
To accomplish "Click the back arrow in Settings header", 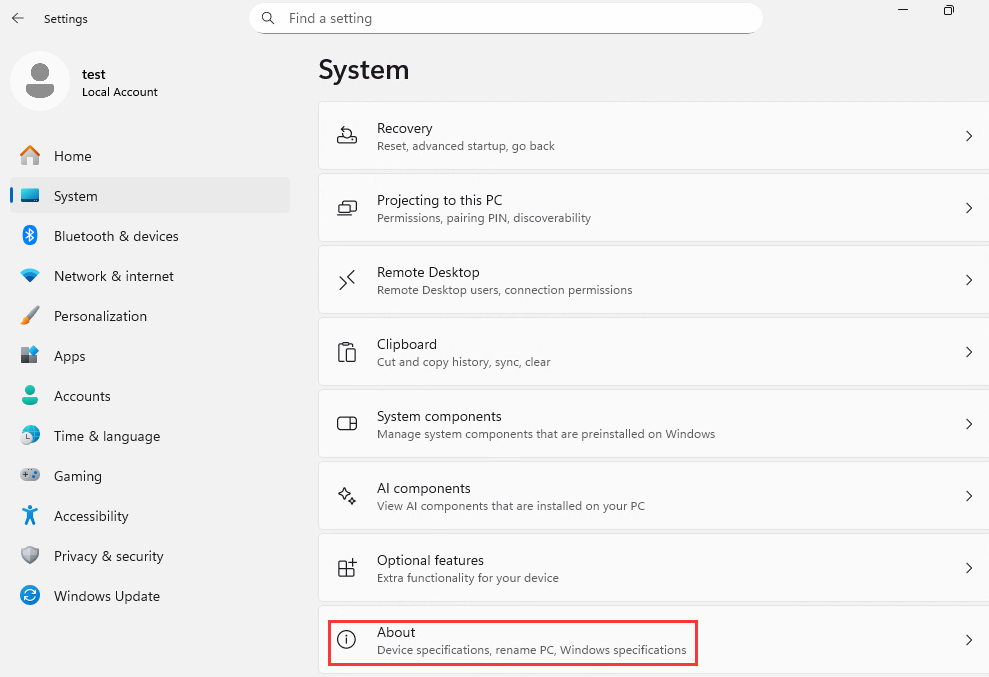I will (18, 19).
